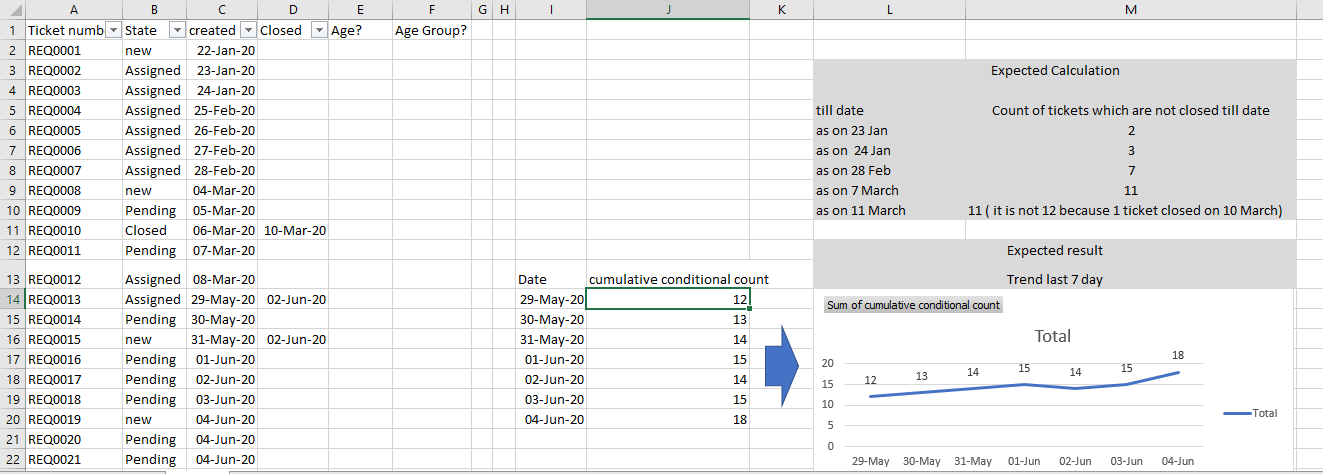The height and width of the screenshot is (474, 1323).
Task: Open the created column filter dropdown
Action: tap(248, 30)
